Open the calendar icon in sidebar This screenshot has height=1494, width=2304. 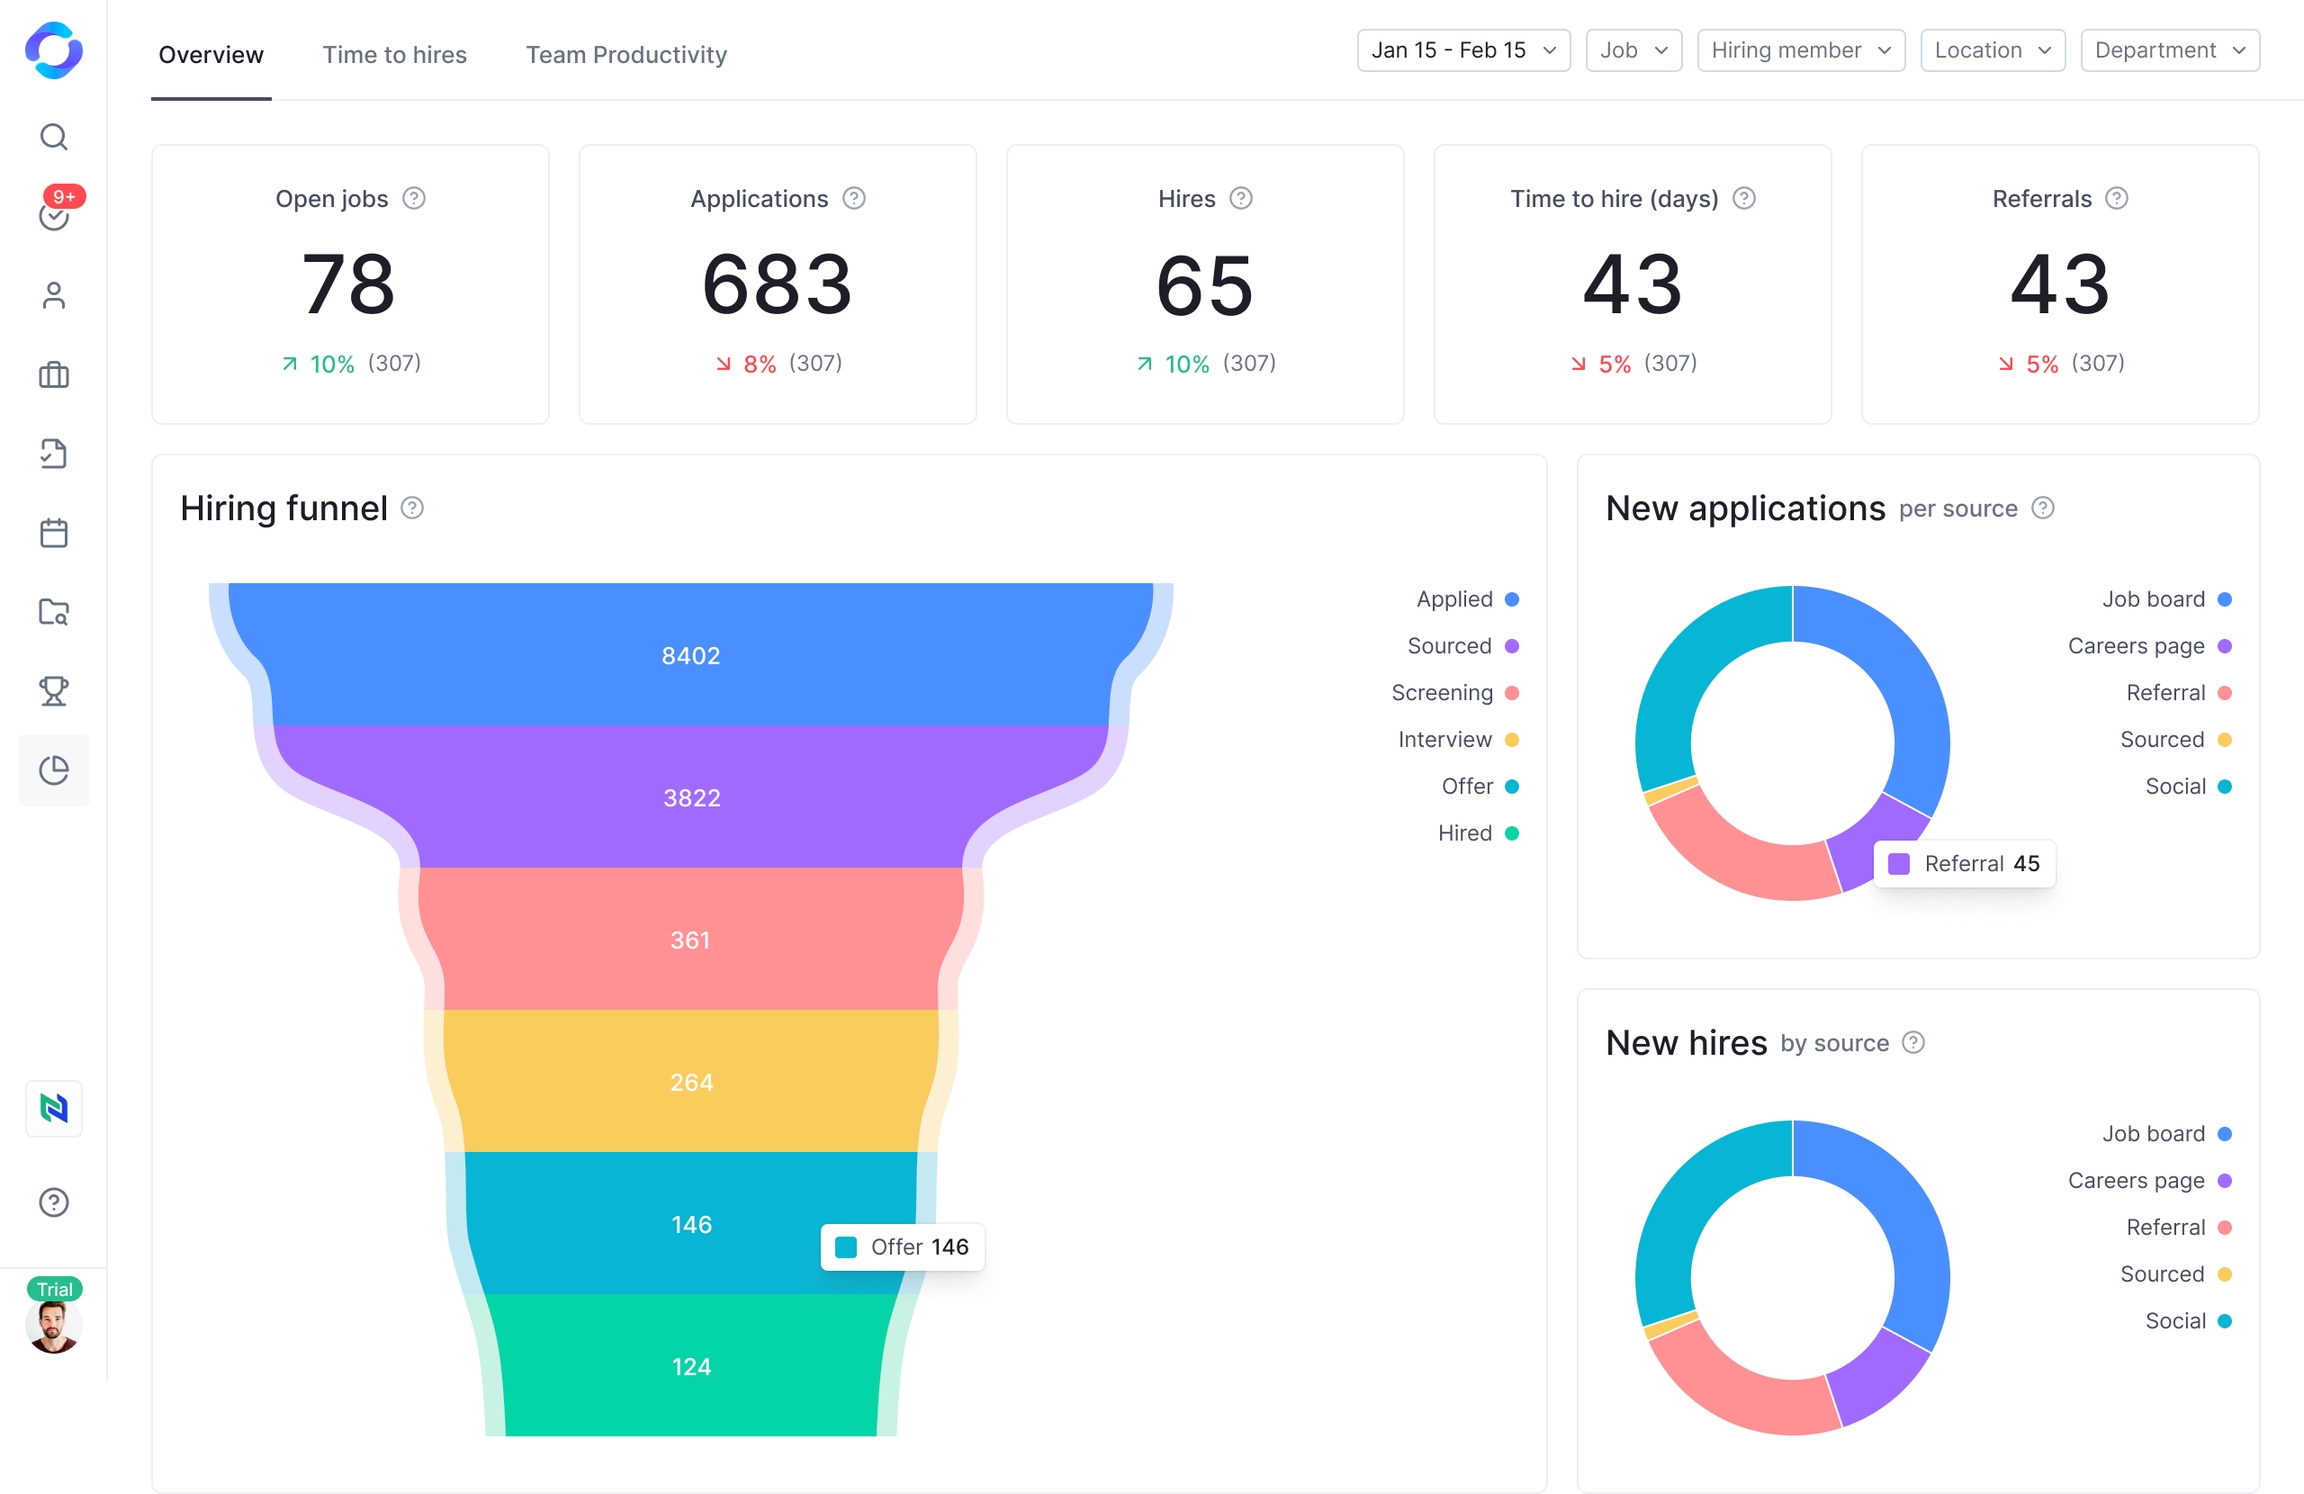54,533
